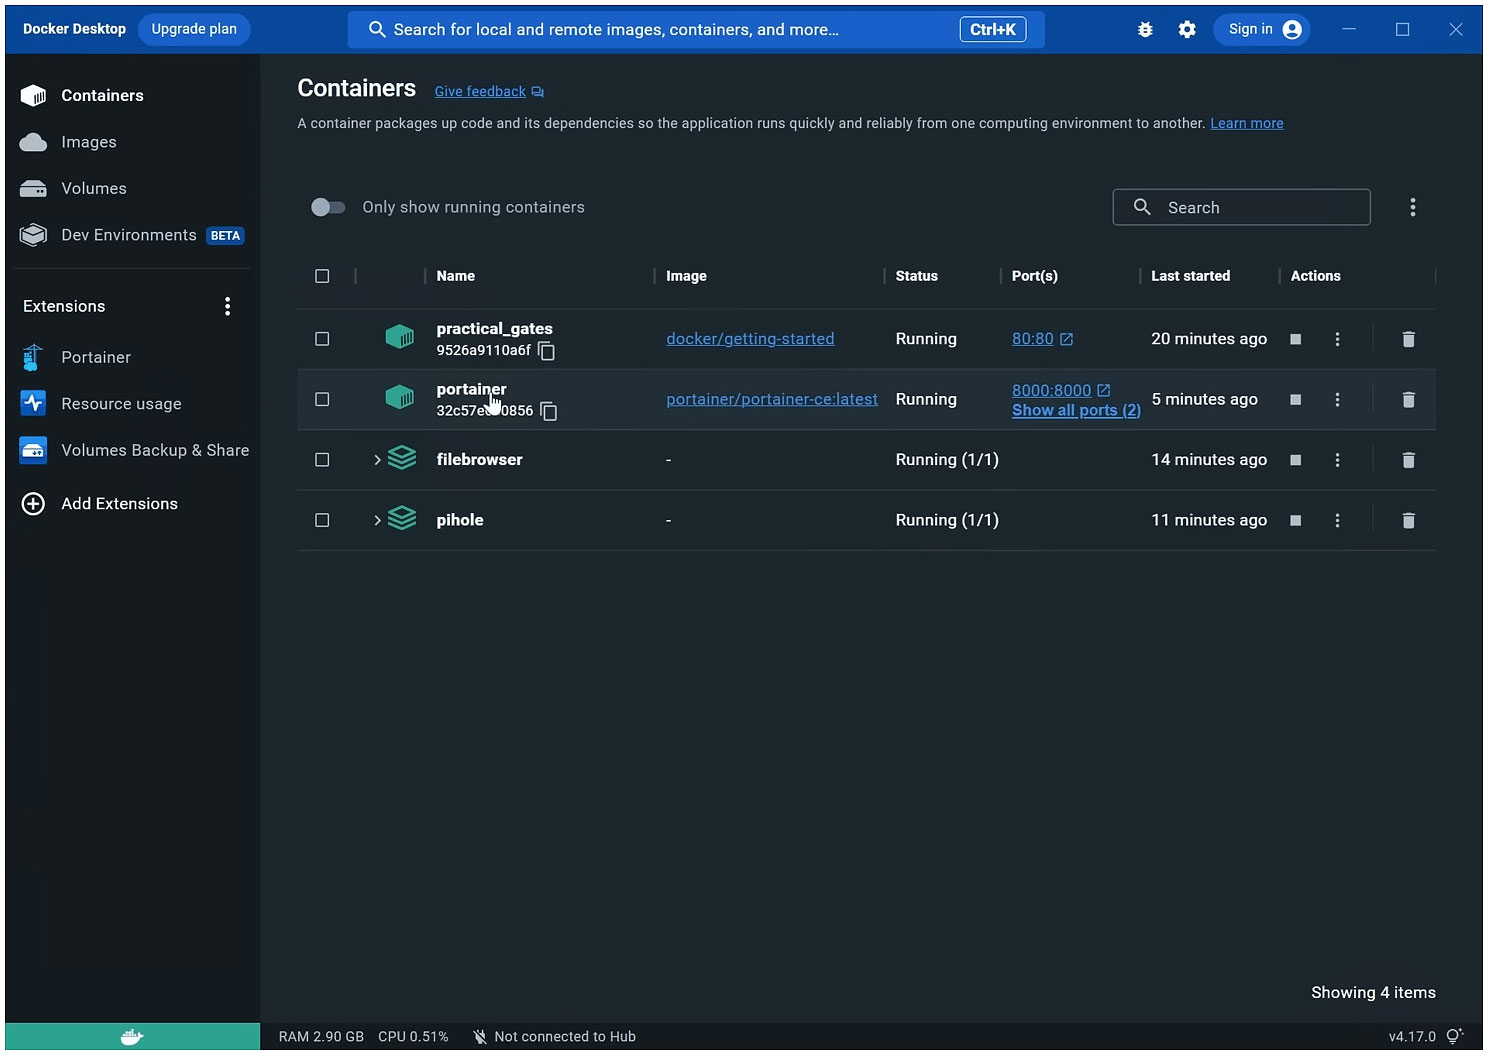Open more actions for portainer

(x=1337, y=400)
